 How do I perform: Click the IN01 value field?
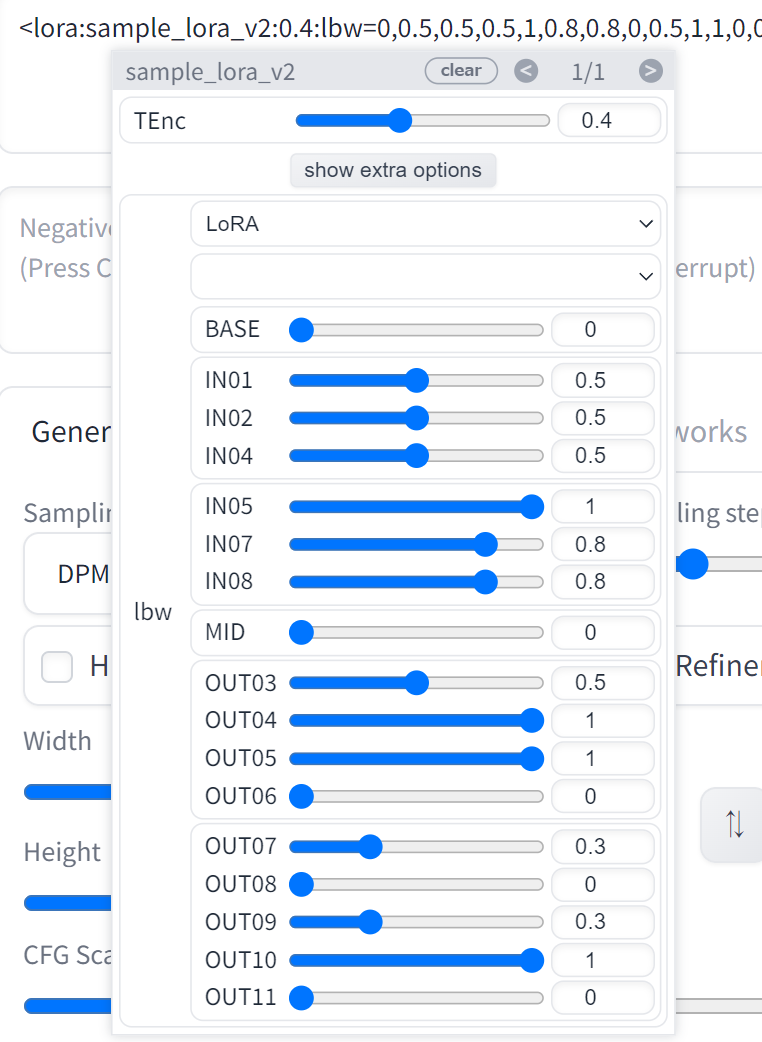click(602, 381)
